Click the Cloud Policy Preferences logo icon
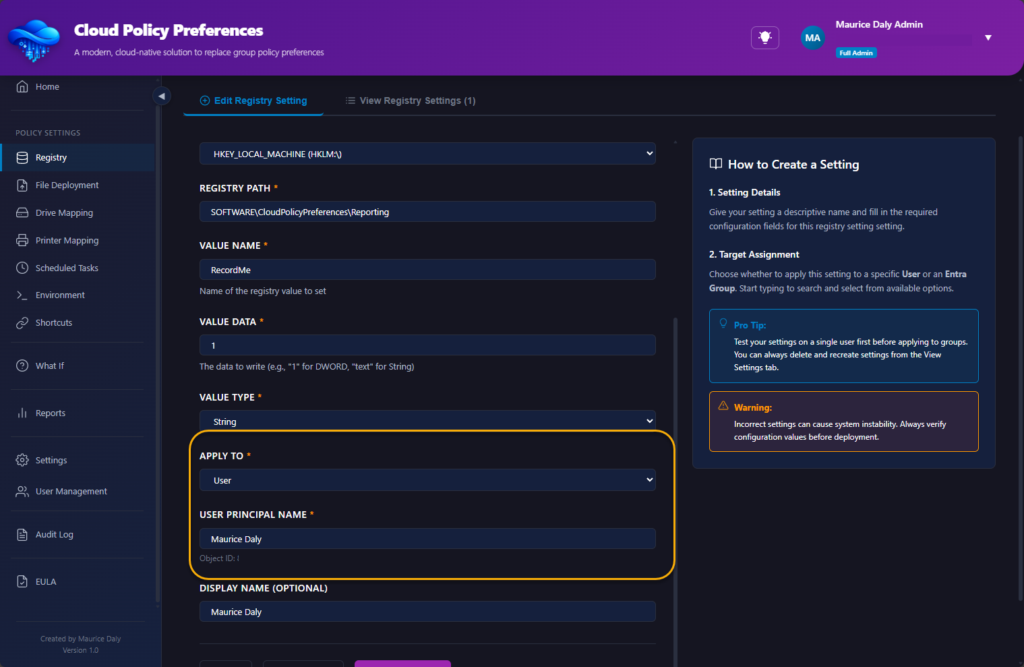 click(34, 39)
